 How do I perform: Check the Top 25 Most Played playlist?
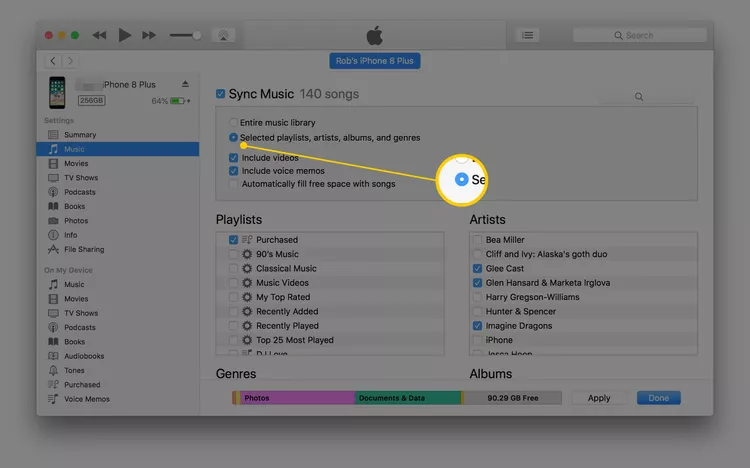(233, 340)
